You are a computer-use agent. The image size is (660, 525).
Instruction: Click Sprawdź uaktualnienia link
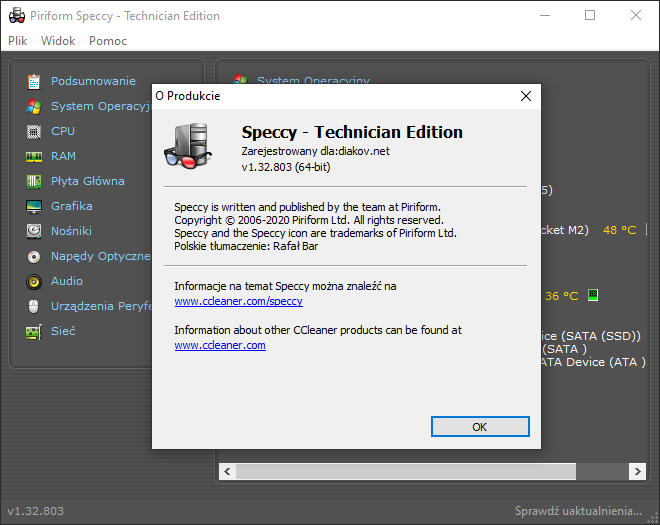click(579, 511)
